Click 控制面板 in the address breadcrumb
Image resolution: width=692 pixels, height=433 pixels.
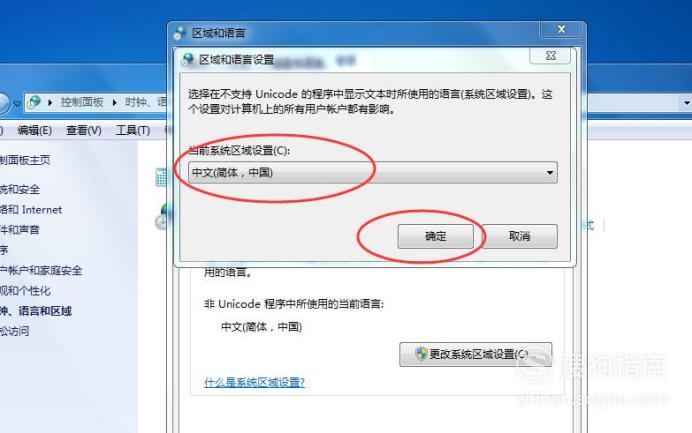pyautogui.click(x=82, y=102)
